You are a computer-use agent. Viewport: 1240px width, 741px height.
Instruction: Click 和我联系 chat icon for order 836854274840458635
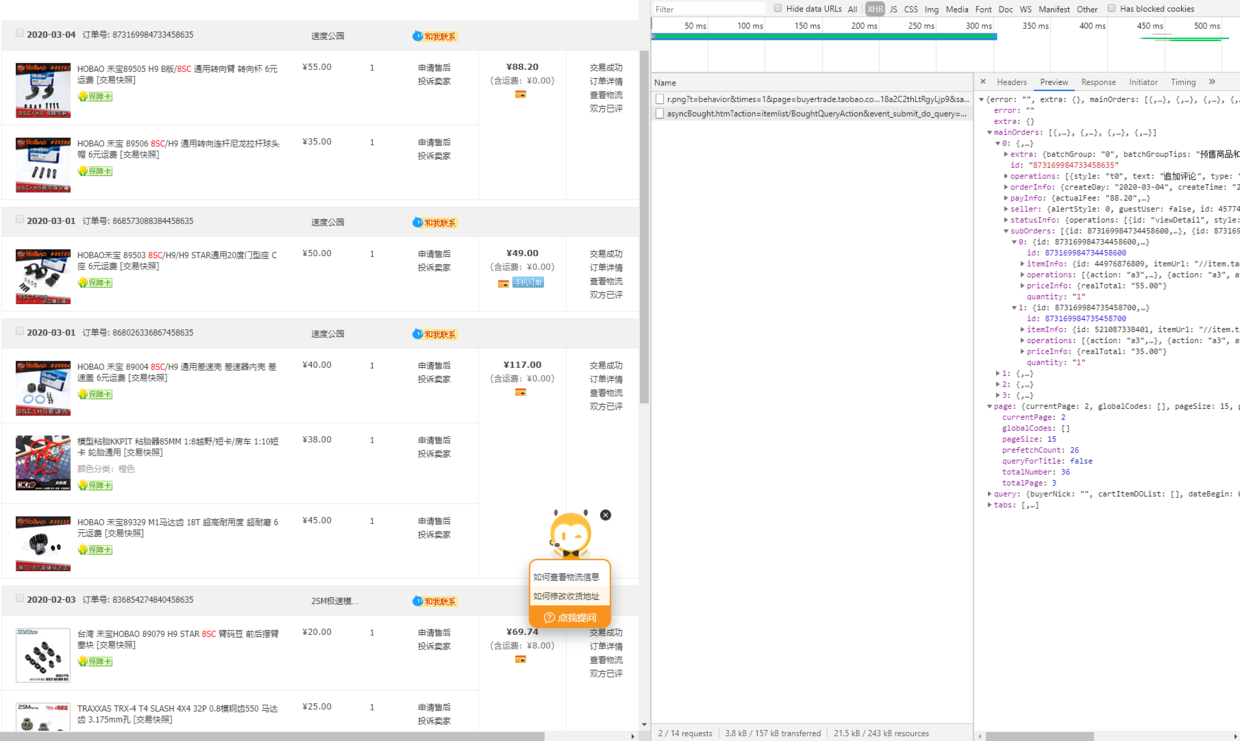coord(434,601)
